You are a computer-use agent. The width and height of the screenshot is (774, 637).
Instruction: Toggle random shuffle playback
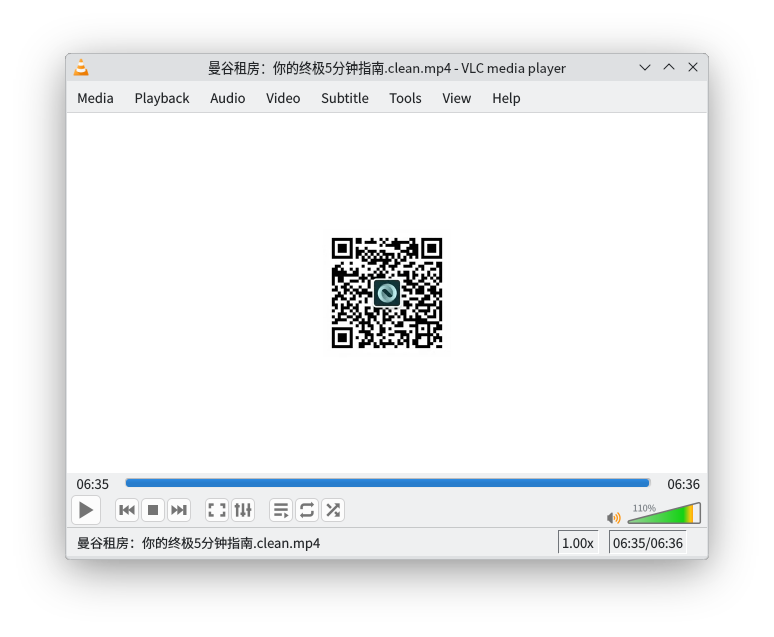[x=333, y=510]
